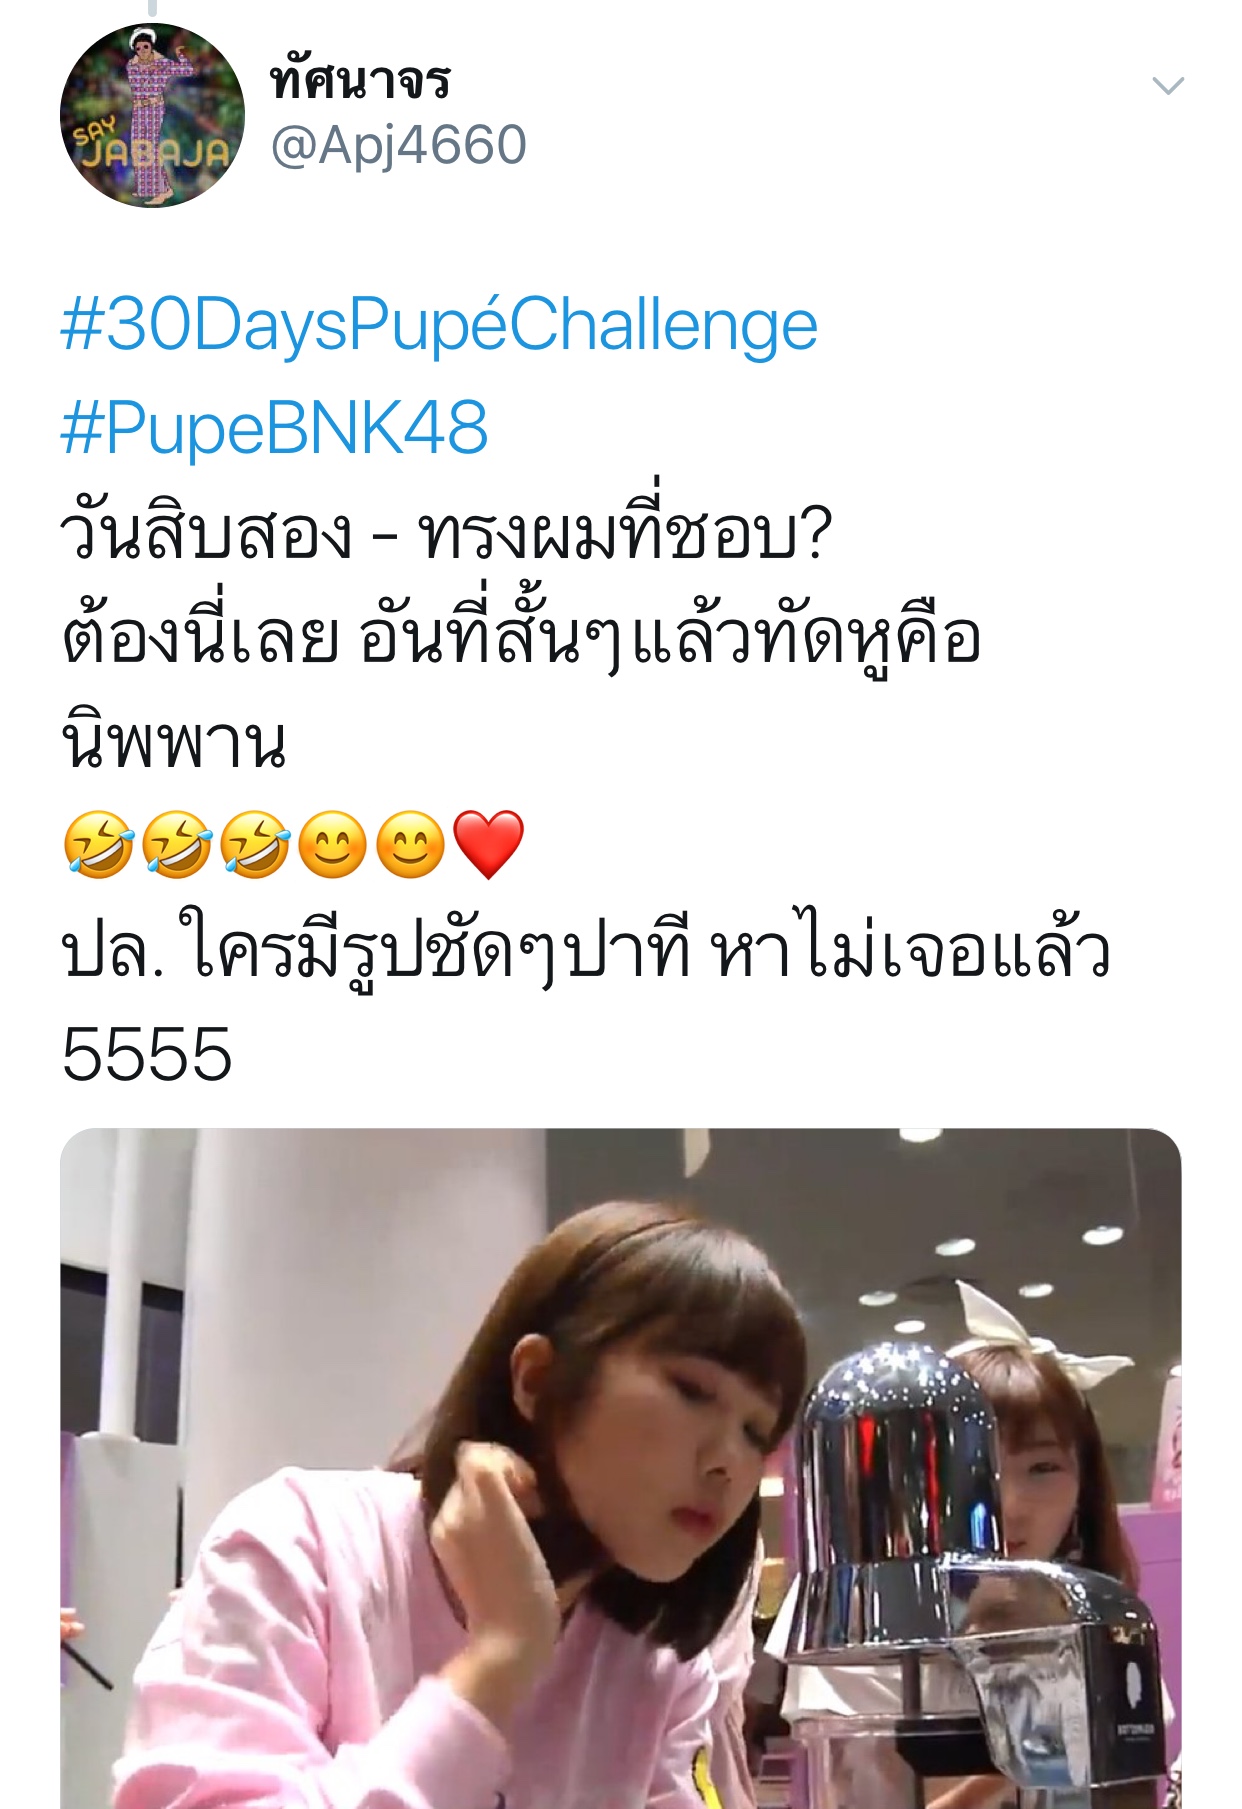Image resolution: width=1242 pixels, height=1809 pixels.
Task: Tap the 5555 text
Action: 146,1055
